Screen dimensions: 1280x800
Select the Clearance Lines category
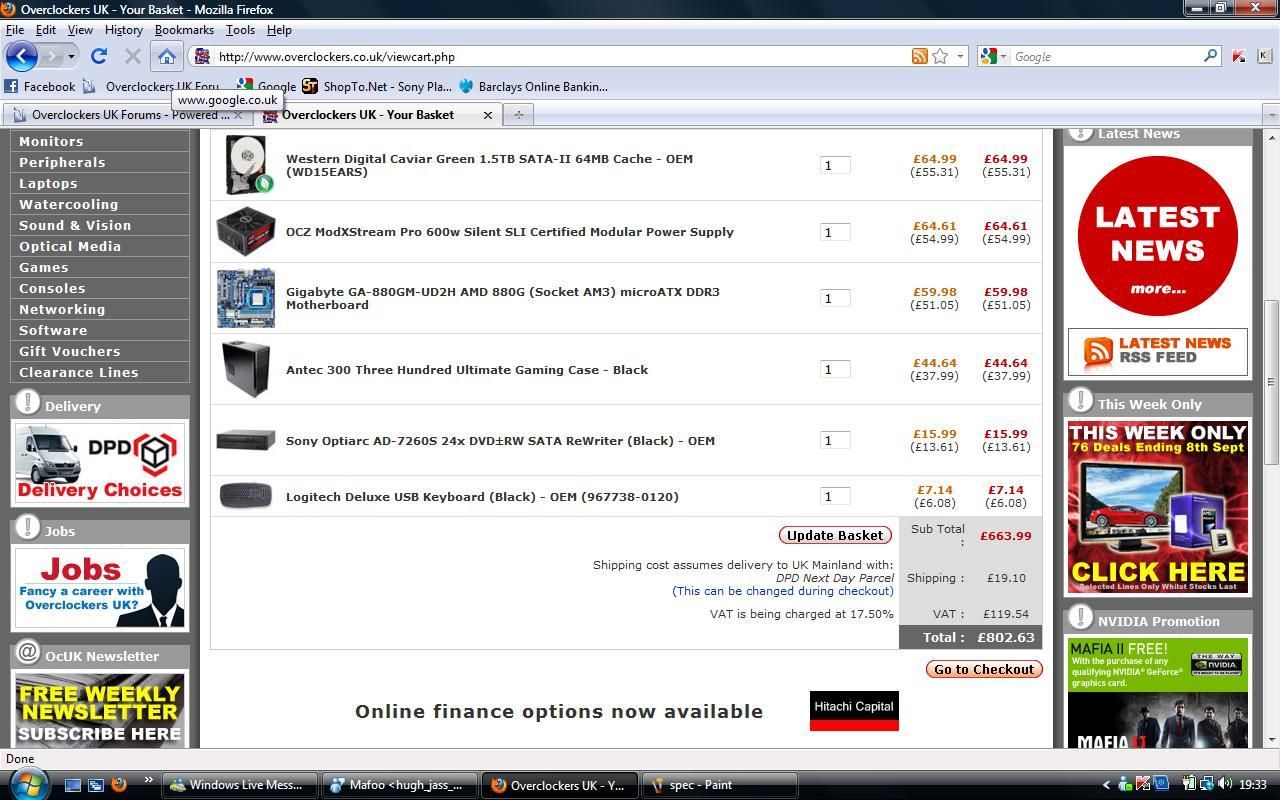(100, 372)
